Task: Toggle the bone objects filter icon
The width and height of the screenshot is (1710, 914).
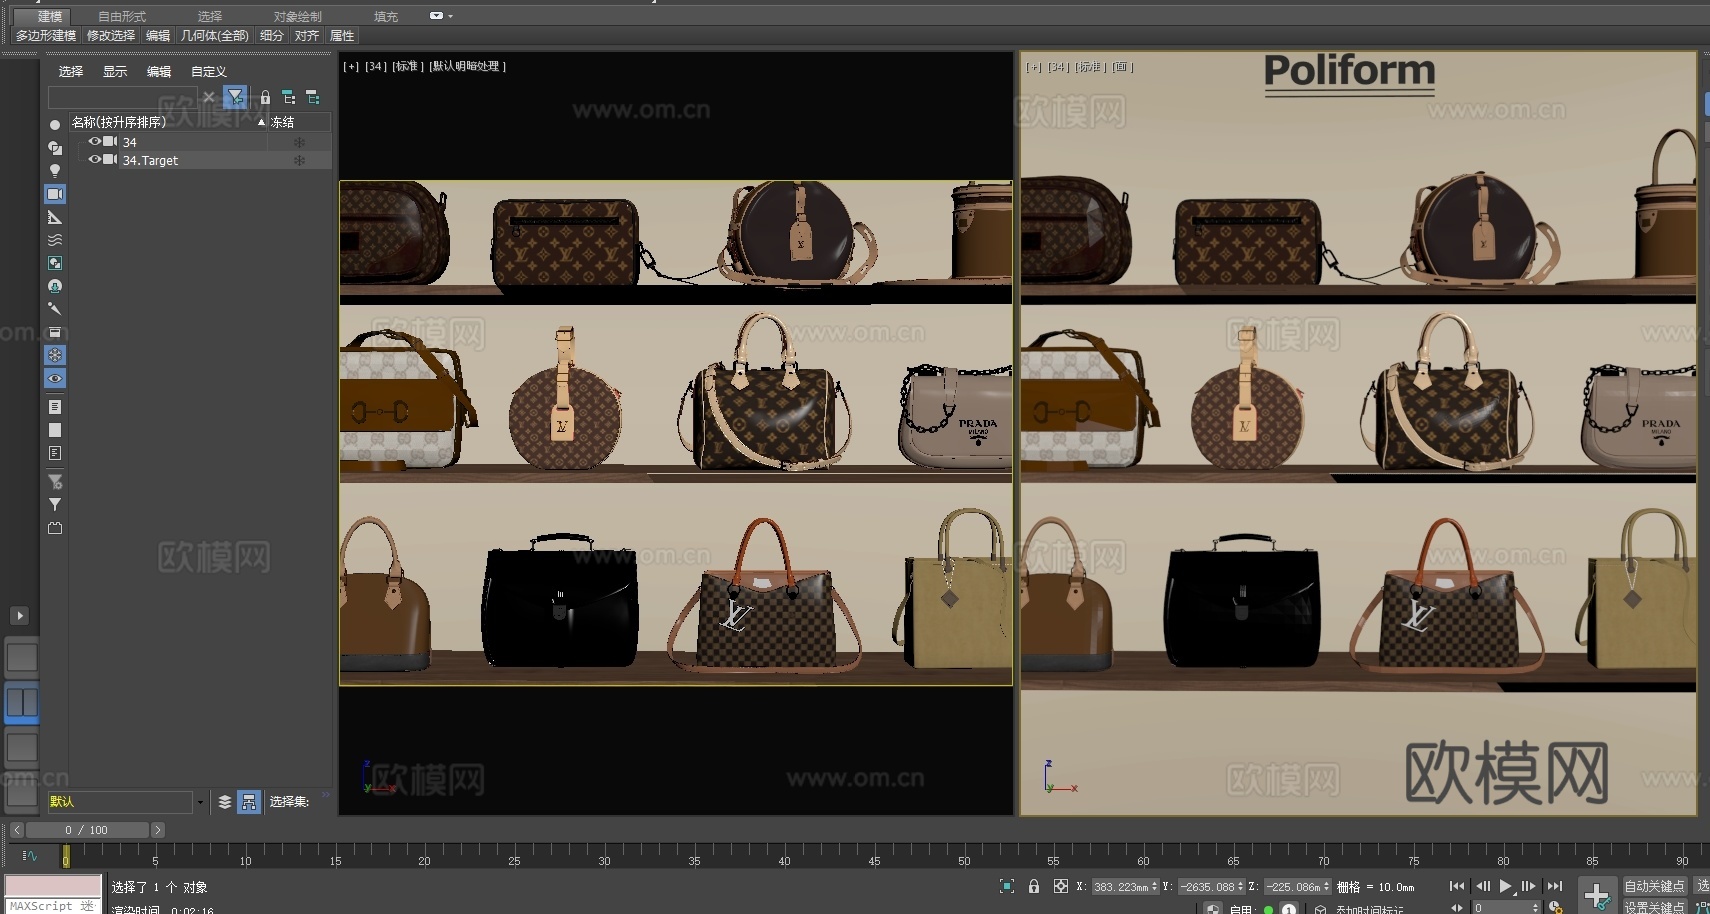Action: tap(55, 309)
